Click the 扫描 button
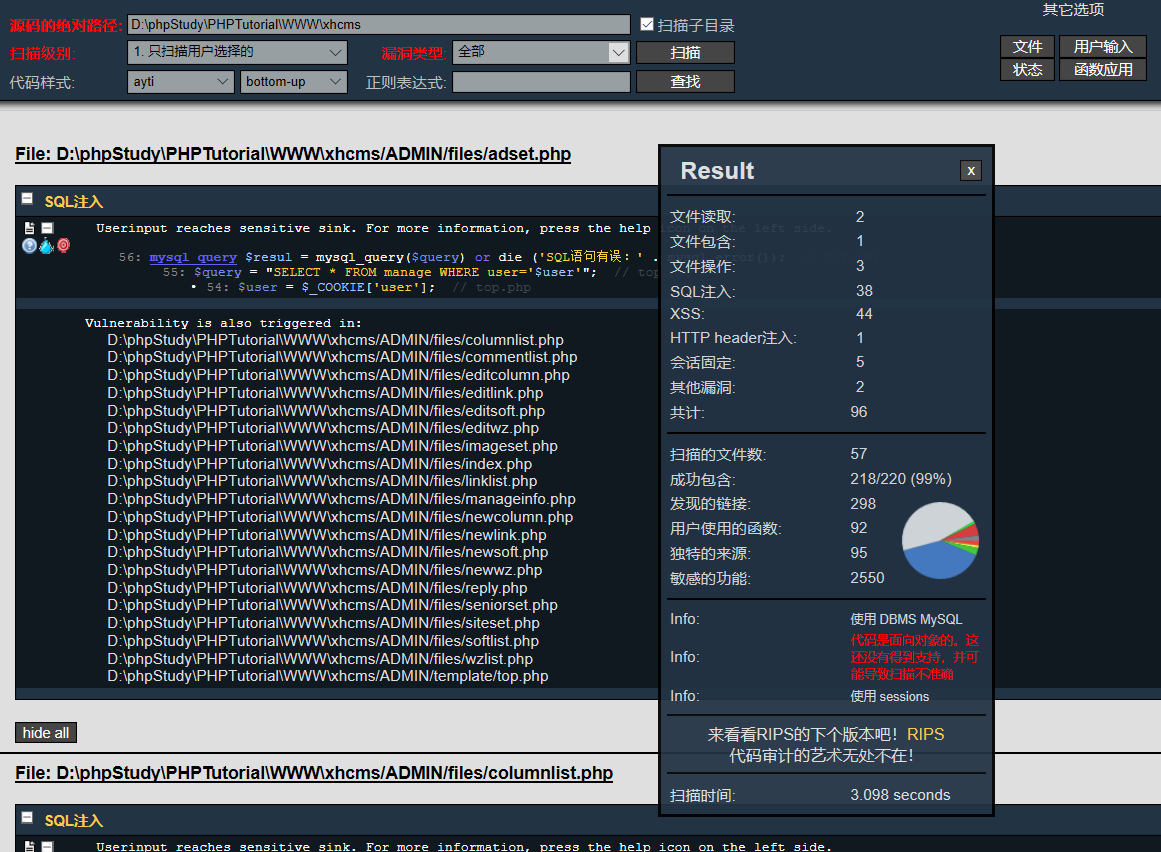 [686, 53]
